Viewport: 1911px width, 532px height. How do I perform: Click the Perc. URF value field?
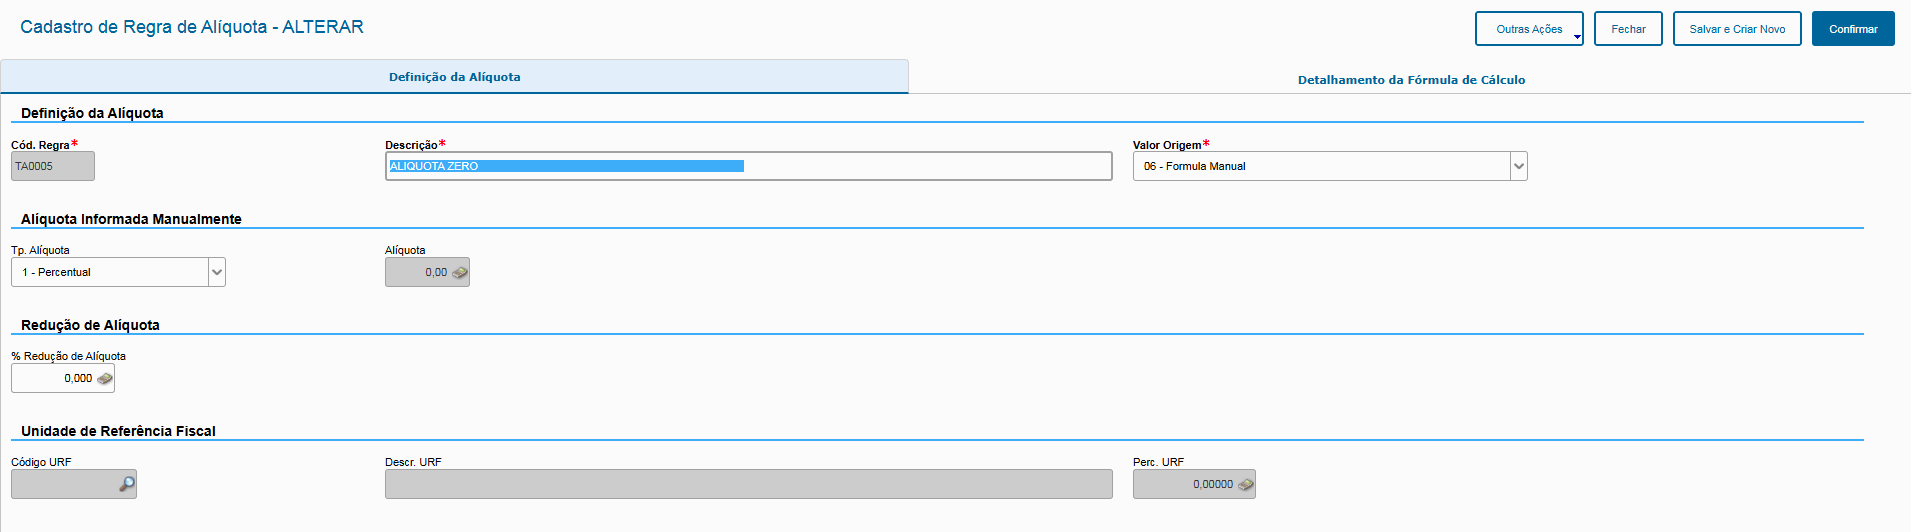1185,485
